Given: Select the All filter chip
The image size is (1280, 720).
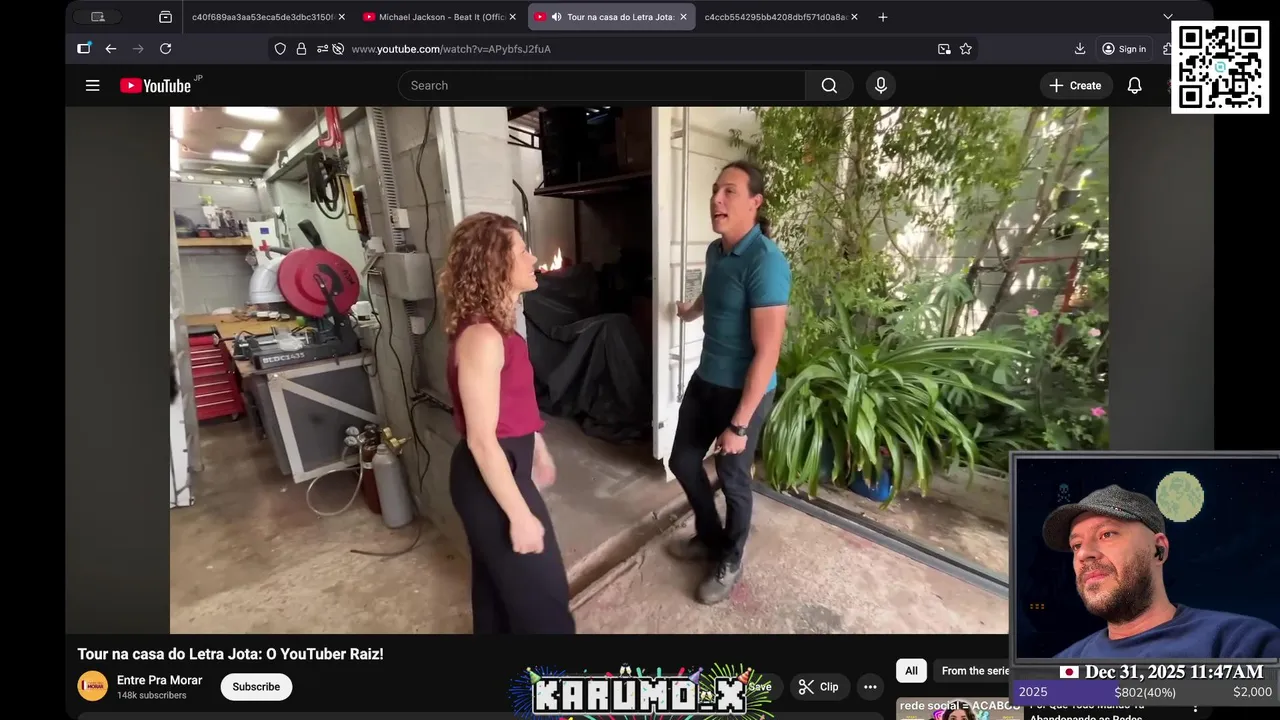Looking at the screenshot, I should coord(911,671).
